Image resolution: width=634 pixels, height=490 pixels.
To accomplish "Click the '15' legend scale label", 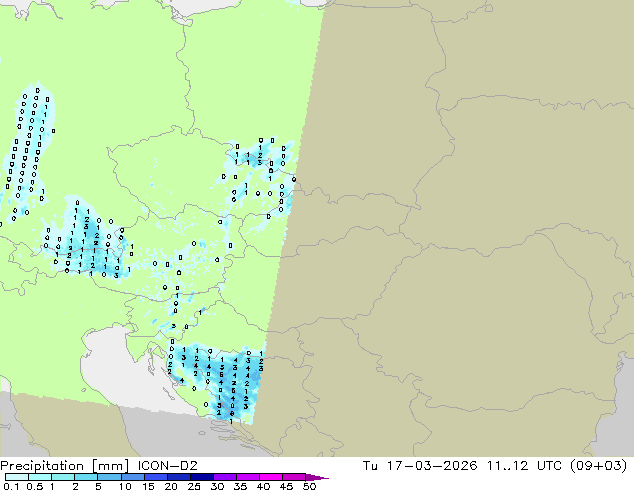I will pyautogui.click(x=148, y=486).
